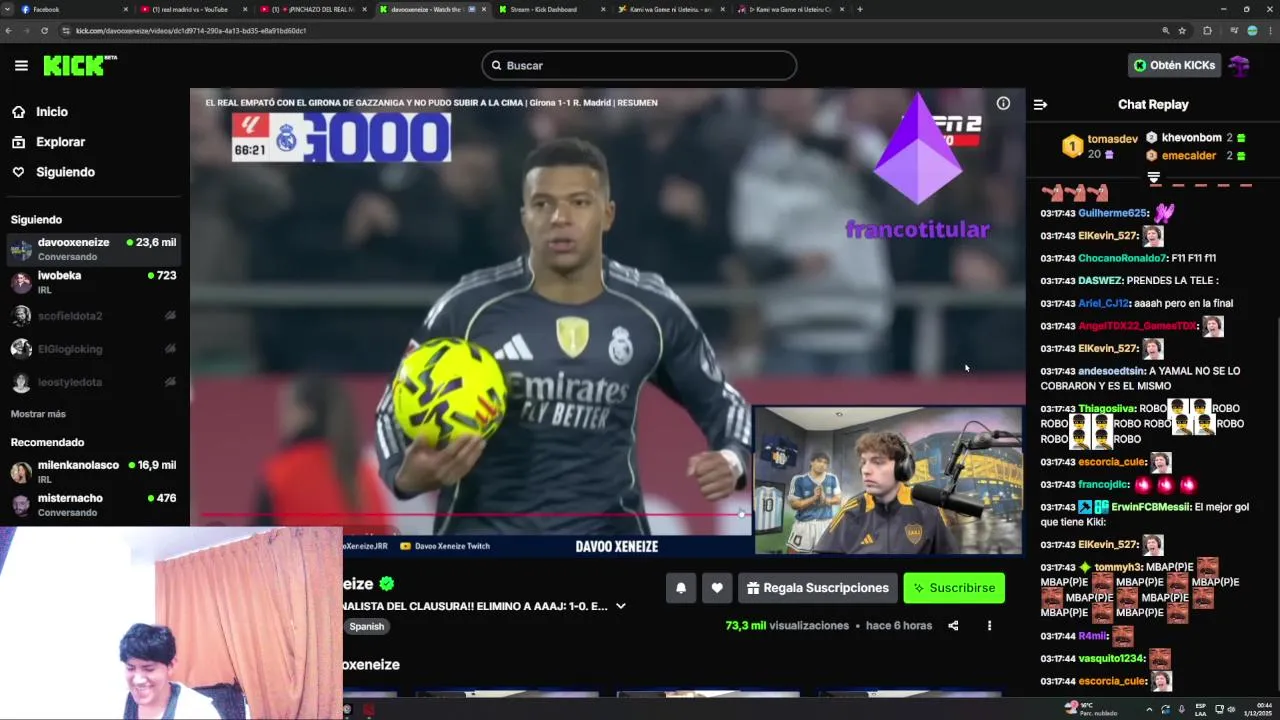Expand Mostrar más followed channels
This screenshot has height=720, width=1280.
tap(38, 414)
